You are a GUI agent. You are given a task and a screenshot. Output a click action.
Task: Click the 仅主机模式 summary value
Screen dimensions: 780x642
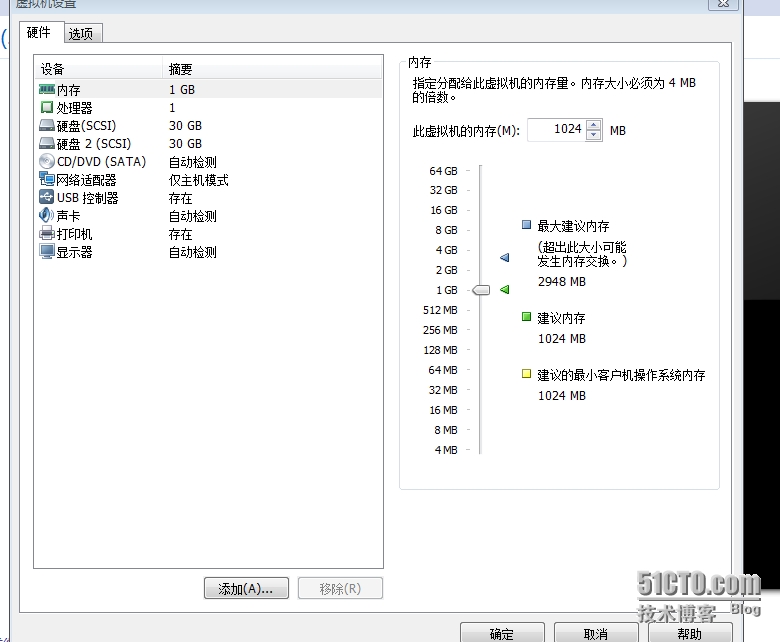coord(198,180)
